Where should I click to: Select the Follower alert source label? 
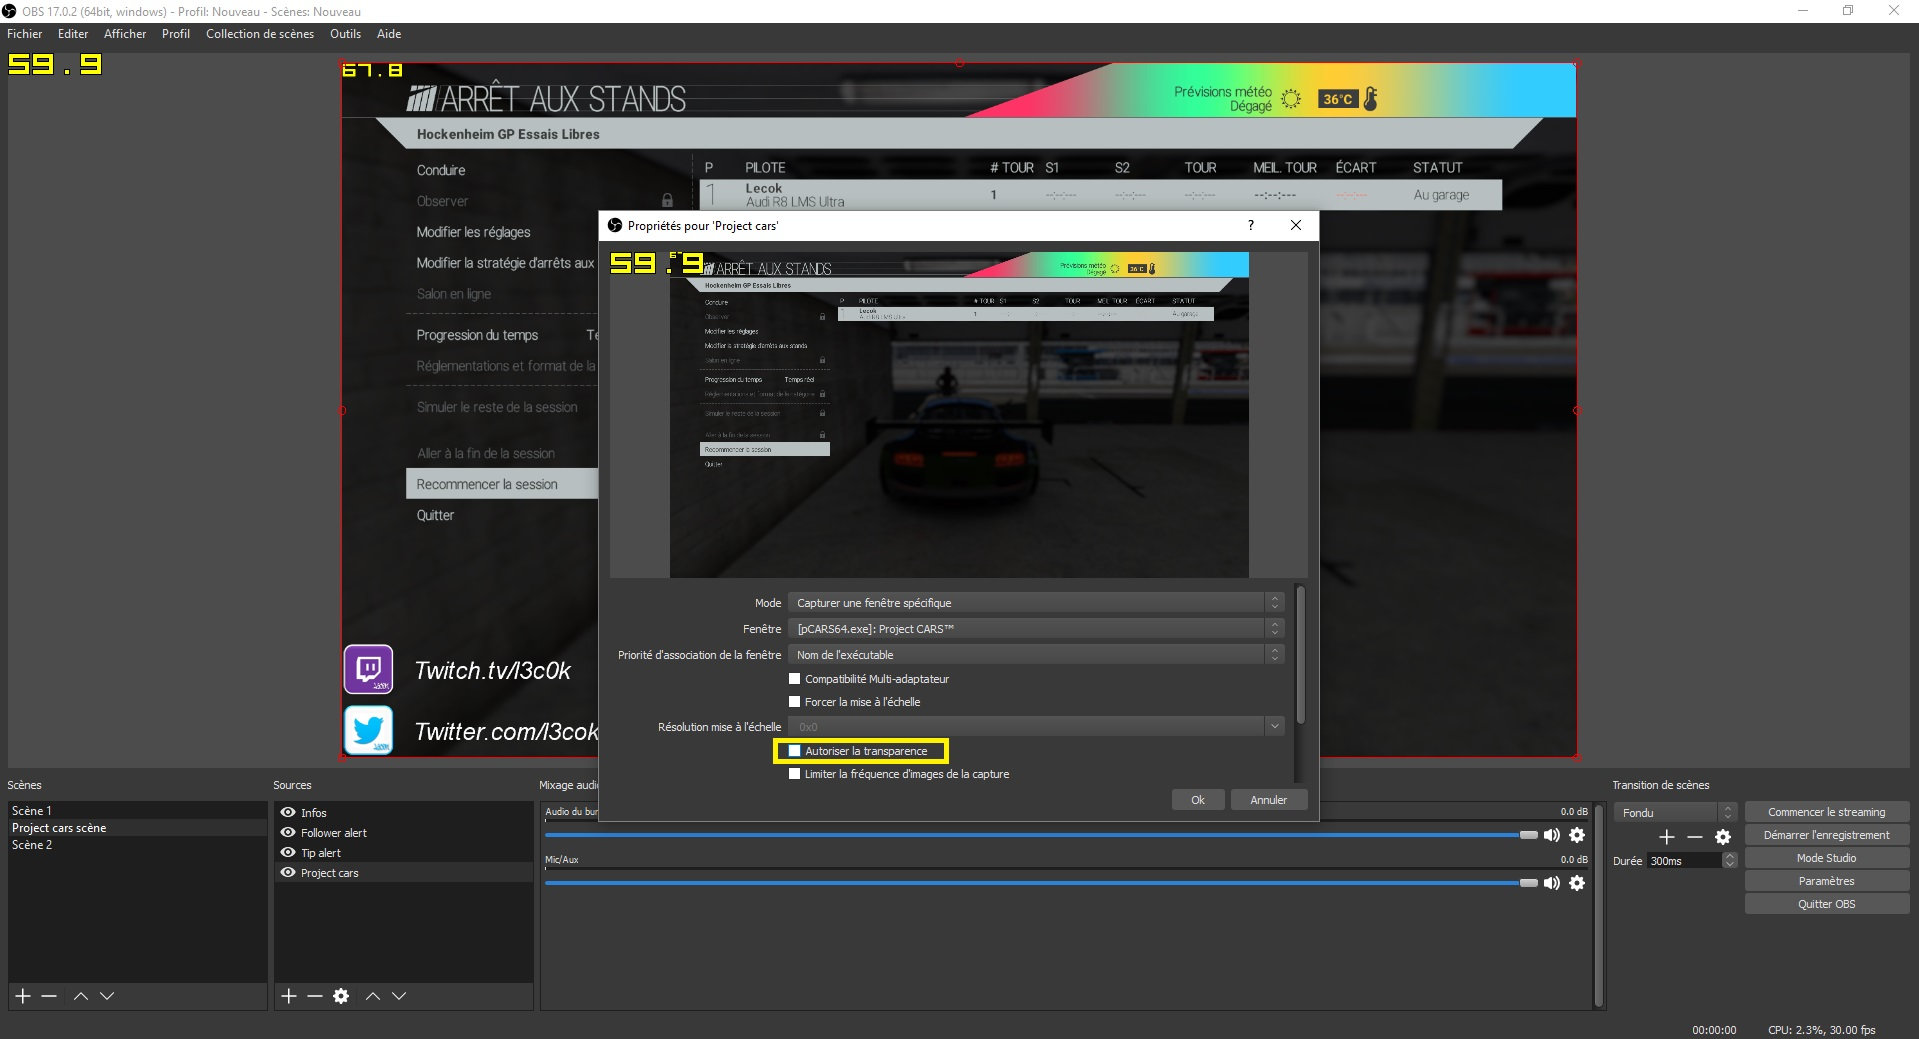(334, 833)
